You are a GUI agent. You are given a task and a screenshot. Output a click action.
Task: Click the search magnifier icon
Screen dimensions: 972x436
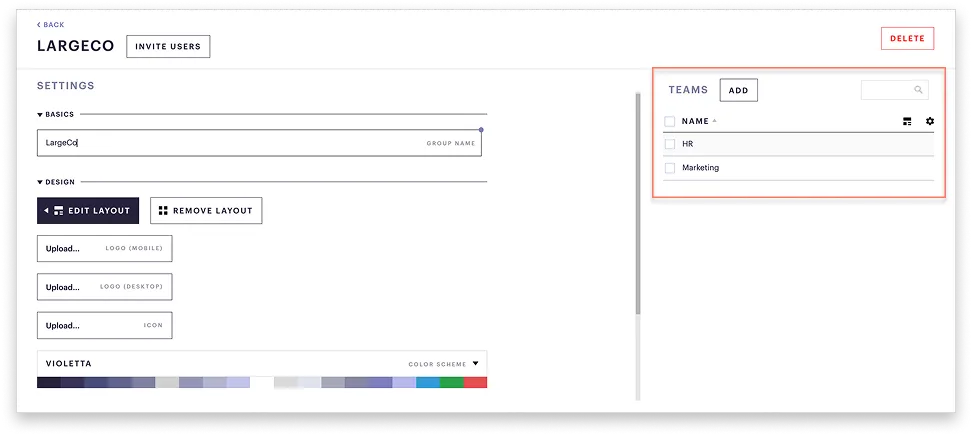pos(918,90)
